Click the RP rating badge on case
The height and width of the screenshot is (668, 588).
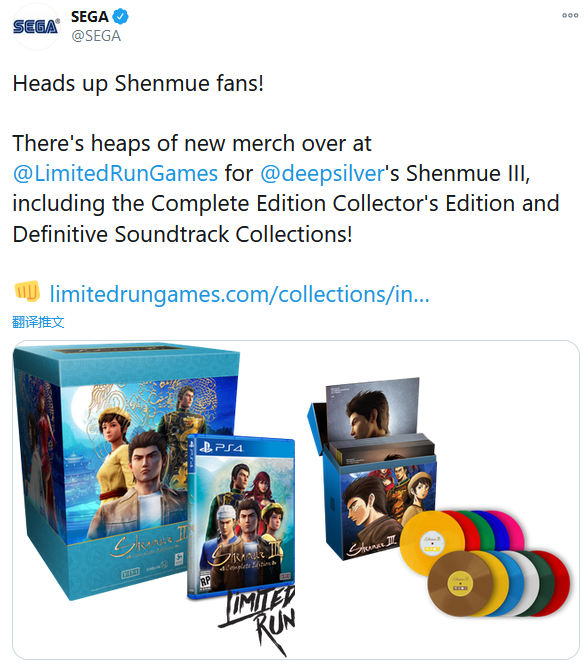click(x=205, y=582)
